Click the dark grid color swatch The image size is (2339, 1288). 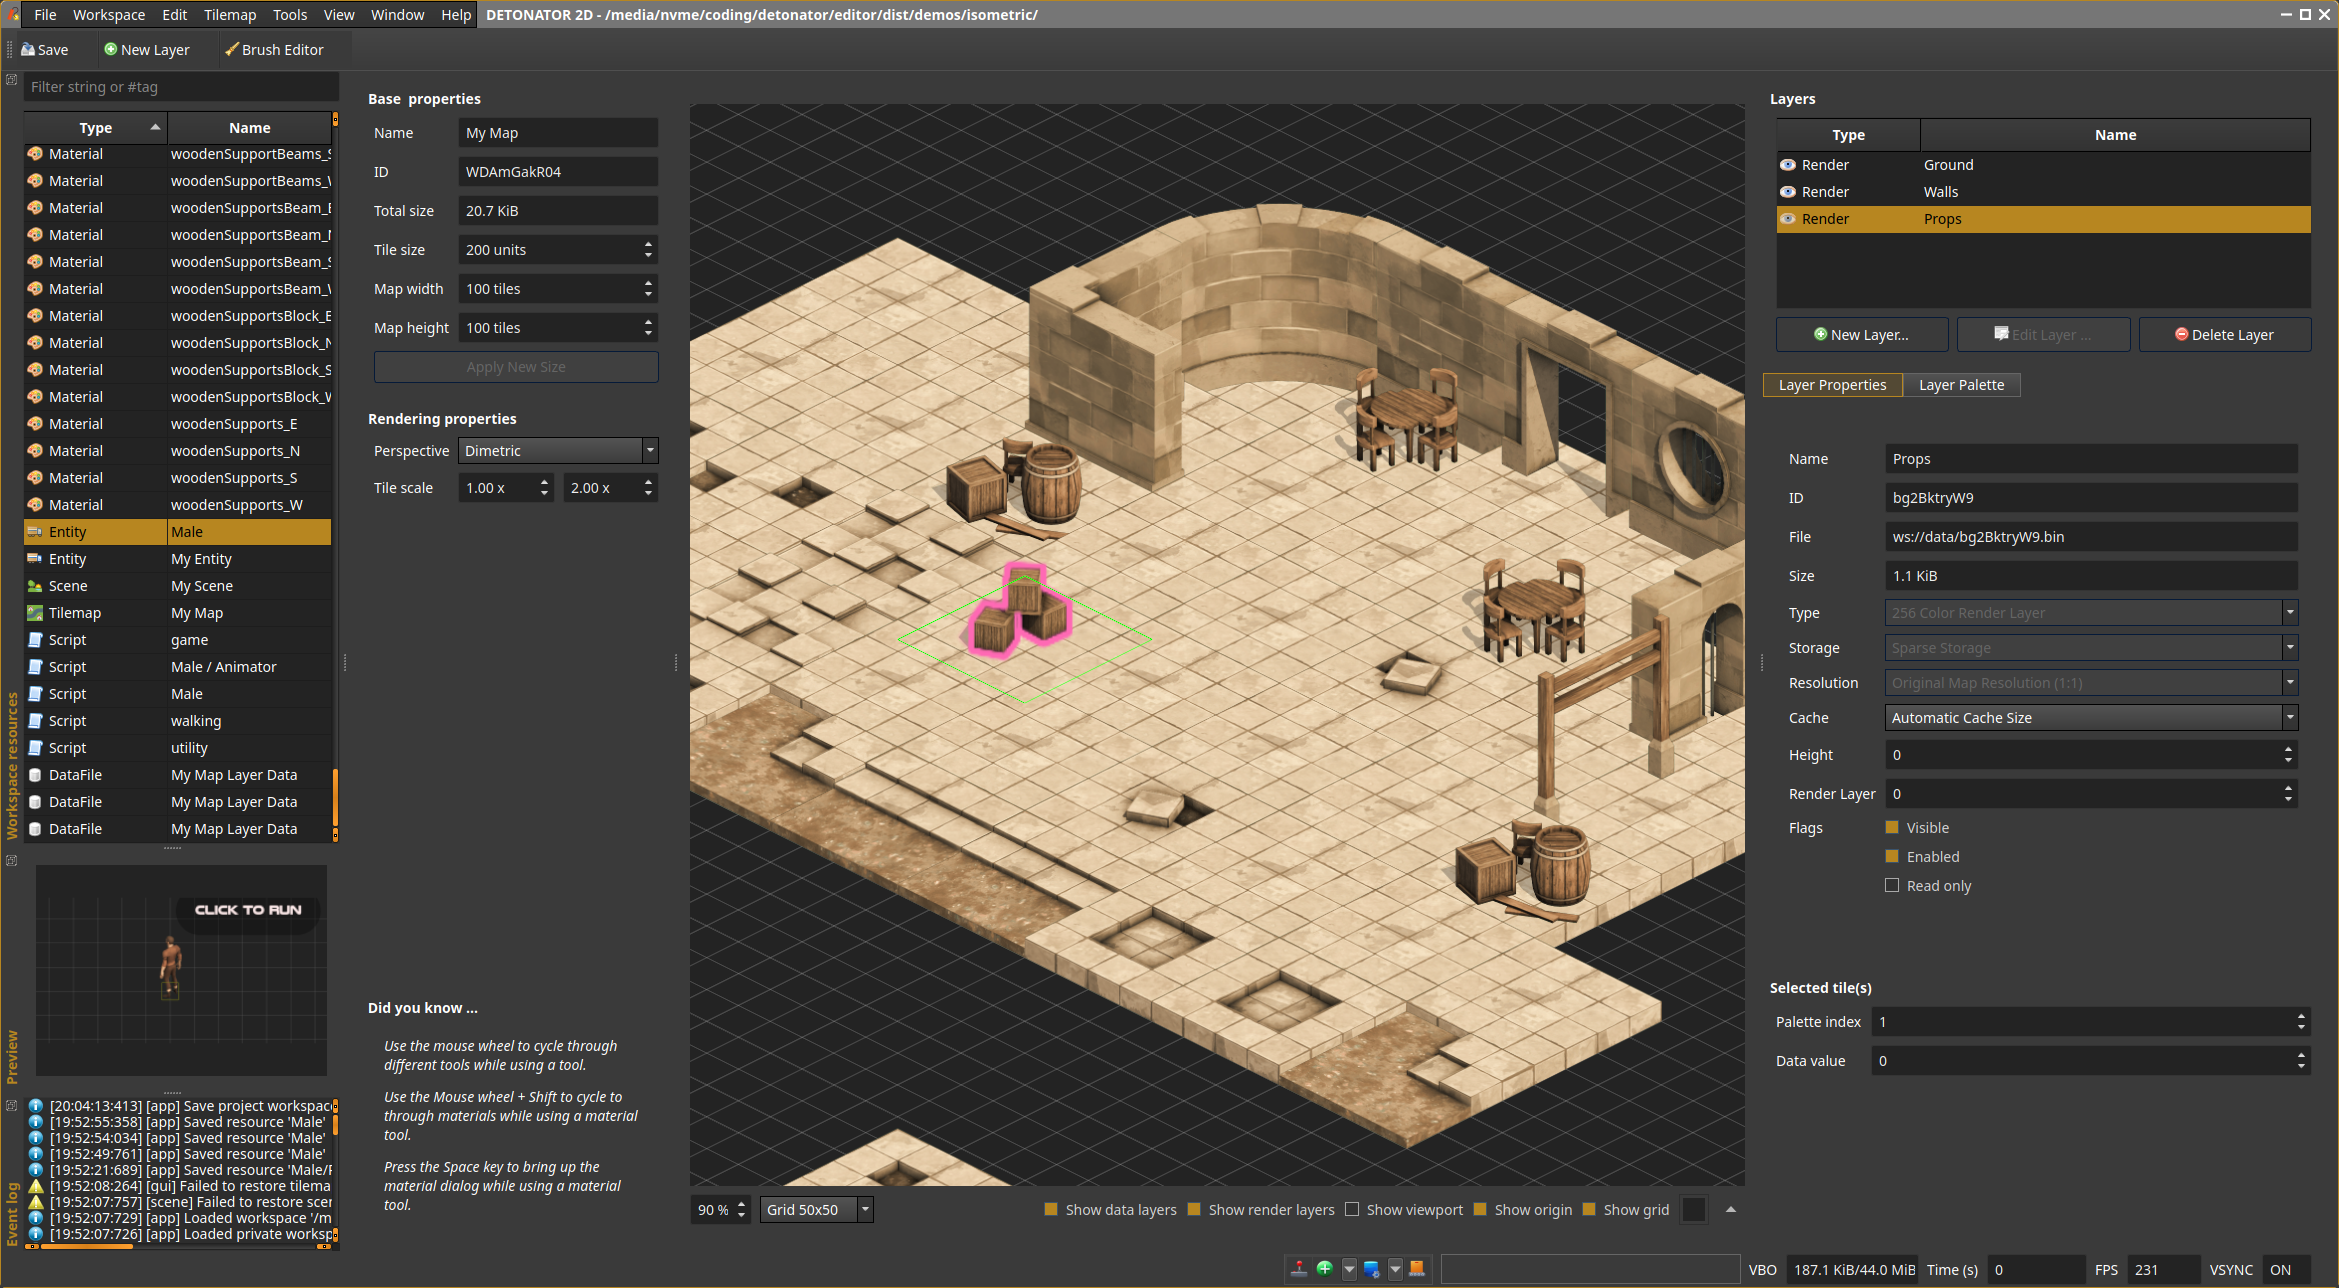point(1694,1210)
